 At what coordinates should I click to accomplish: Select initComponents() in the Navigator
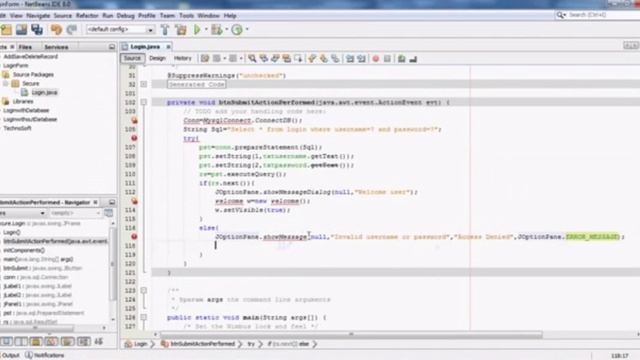[x=24, y=250]
